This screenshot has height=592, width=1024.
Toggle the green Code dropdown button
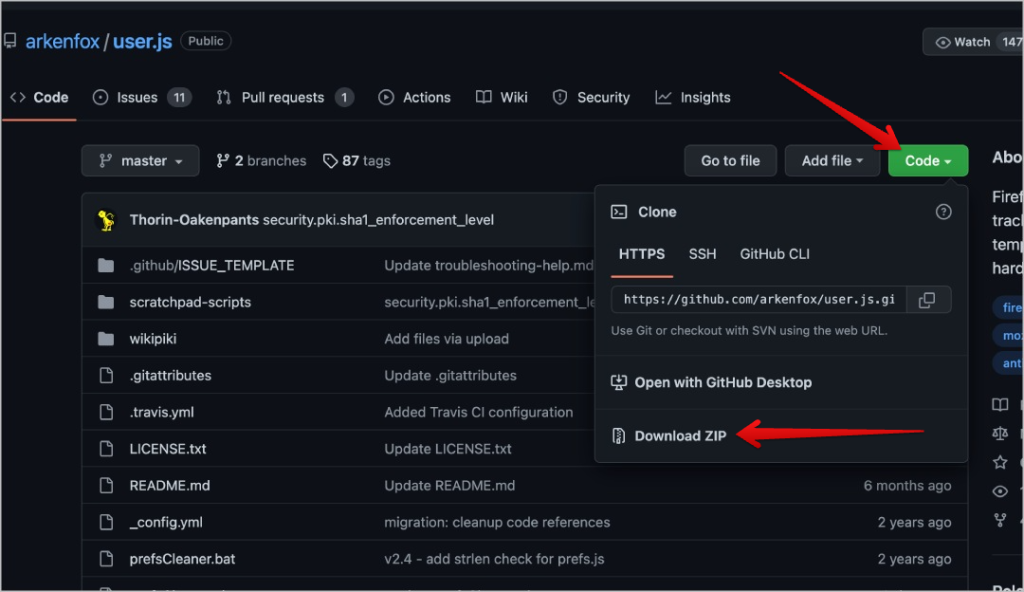pos(927,161)
